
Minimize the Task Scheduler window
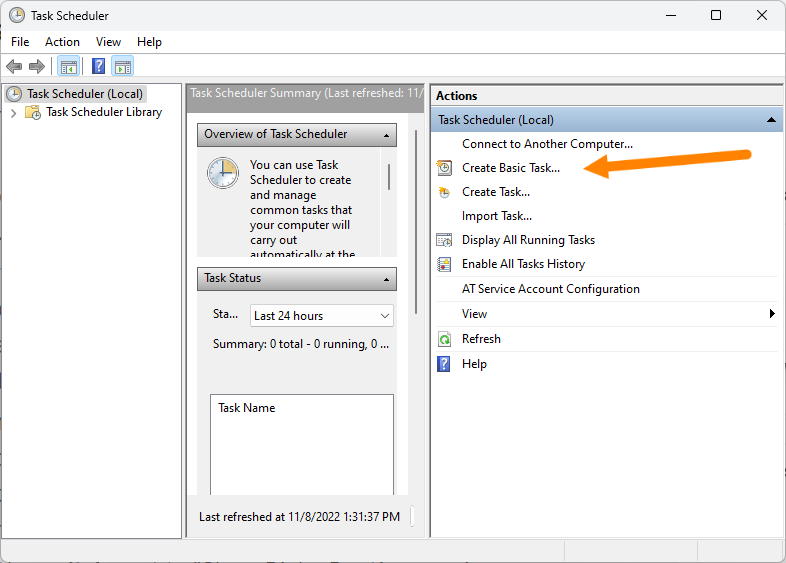(671, 16)
